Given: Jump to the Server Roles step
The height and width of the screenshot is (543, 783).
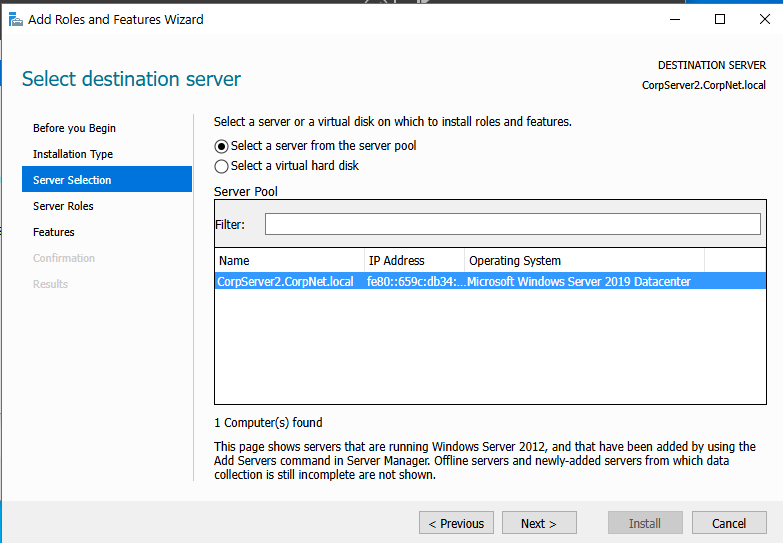Looking at the screenshot, I should coord(63,206).
